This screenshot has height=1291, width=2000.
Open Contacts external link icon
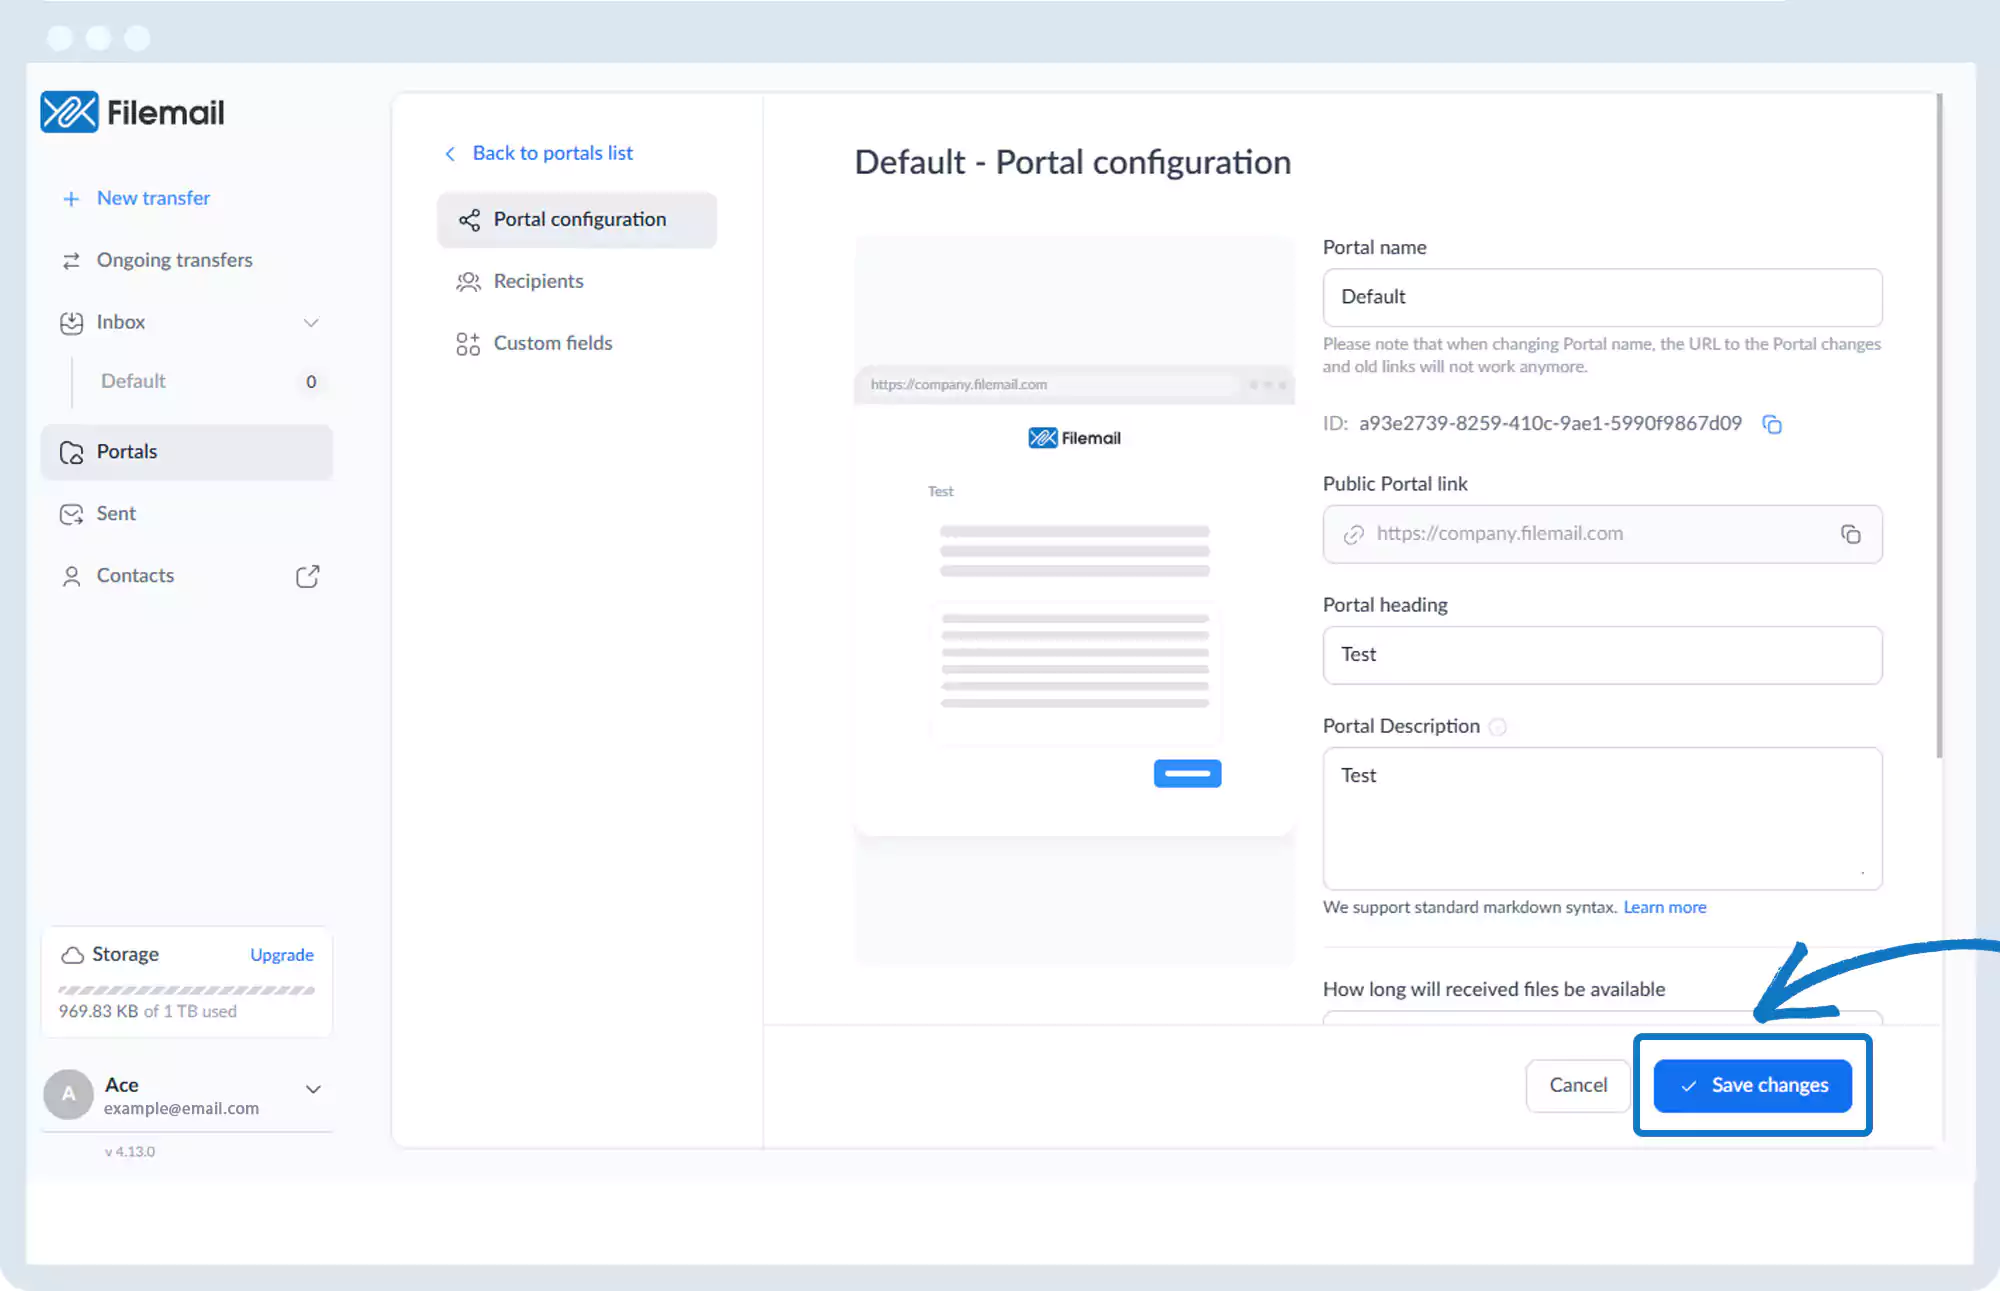pyautogui.click(x=307, y=576)
